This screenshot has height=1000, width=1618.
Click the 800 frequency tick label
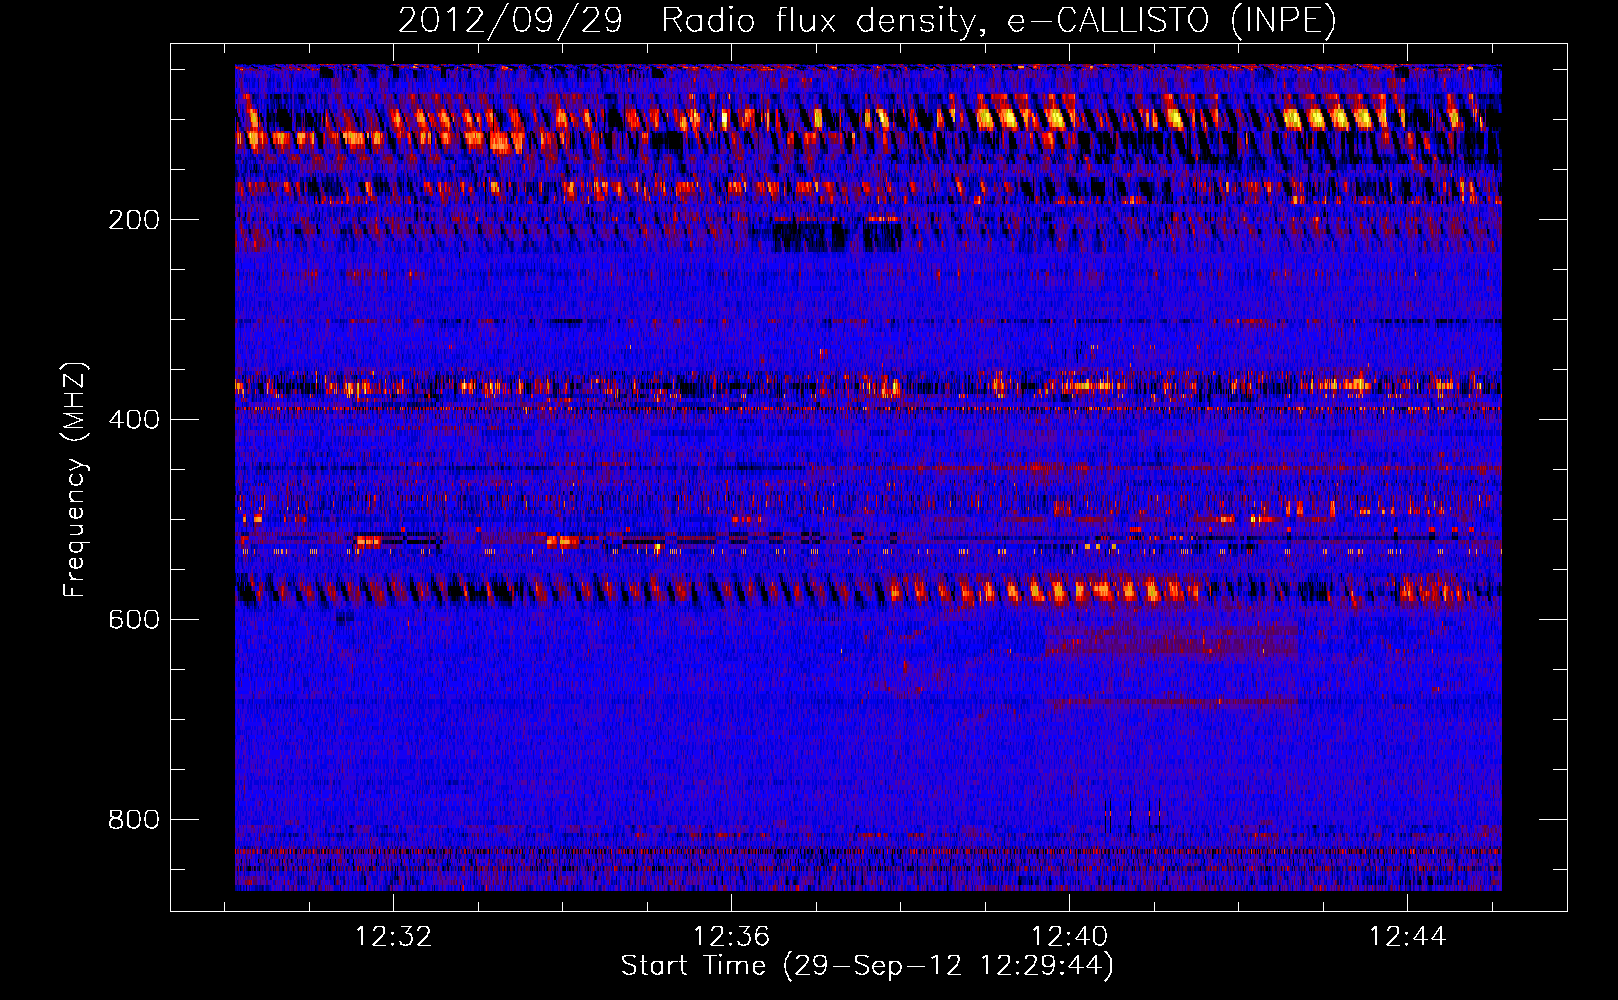tap(134, 820)
